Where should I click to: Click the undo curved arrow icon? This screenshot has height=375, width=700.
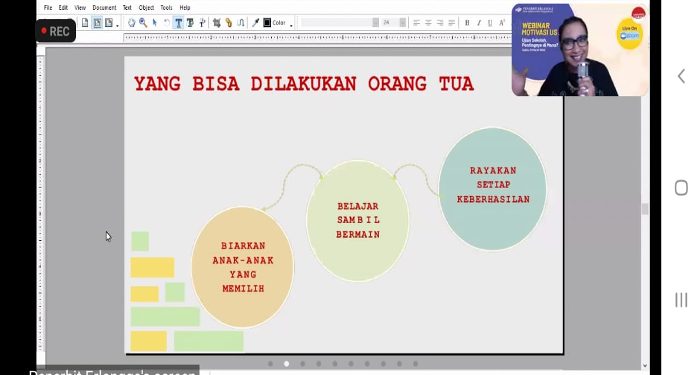166,23
